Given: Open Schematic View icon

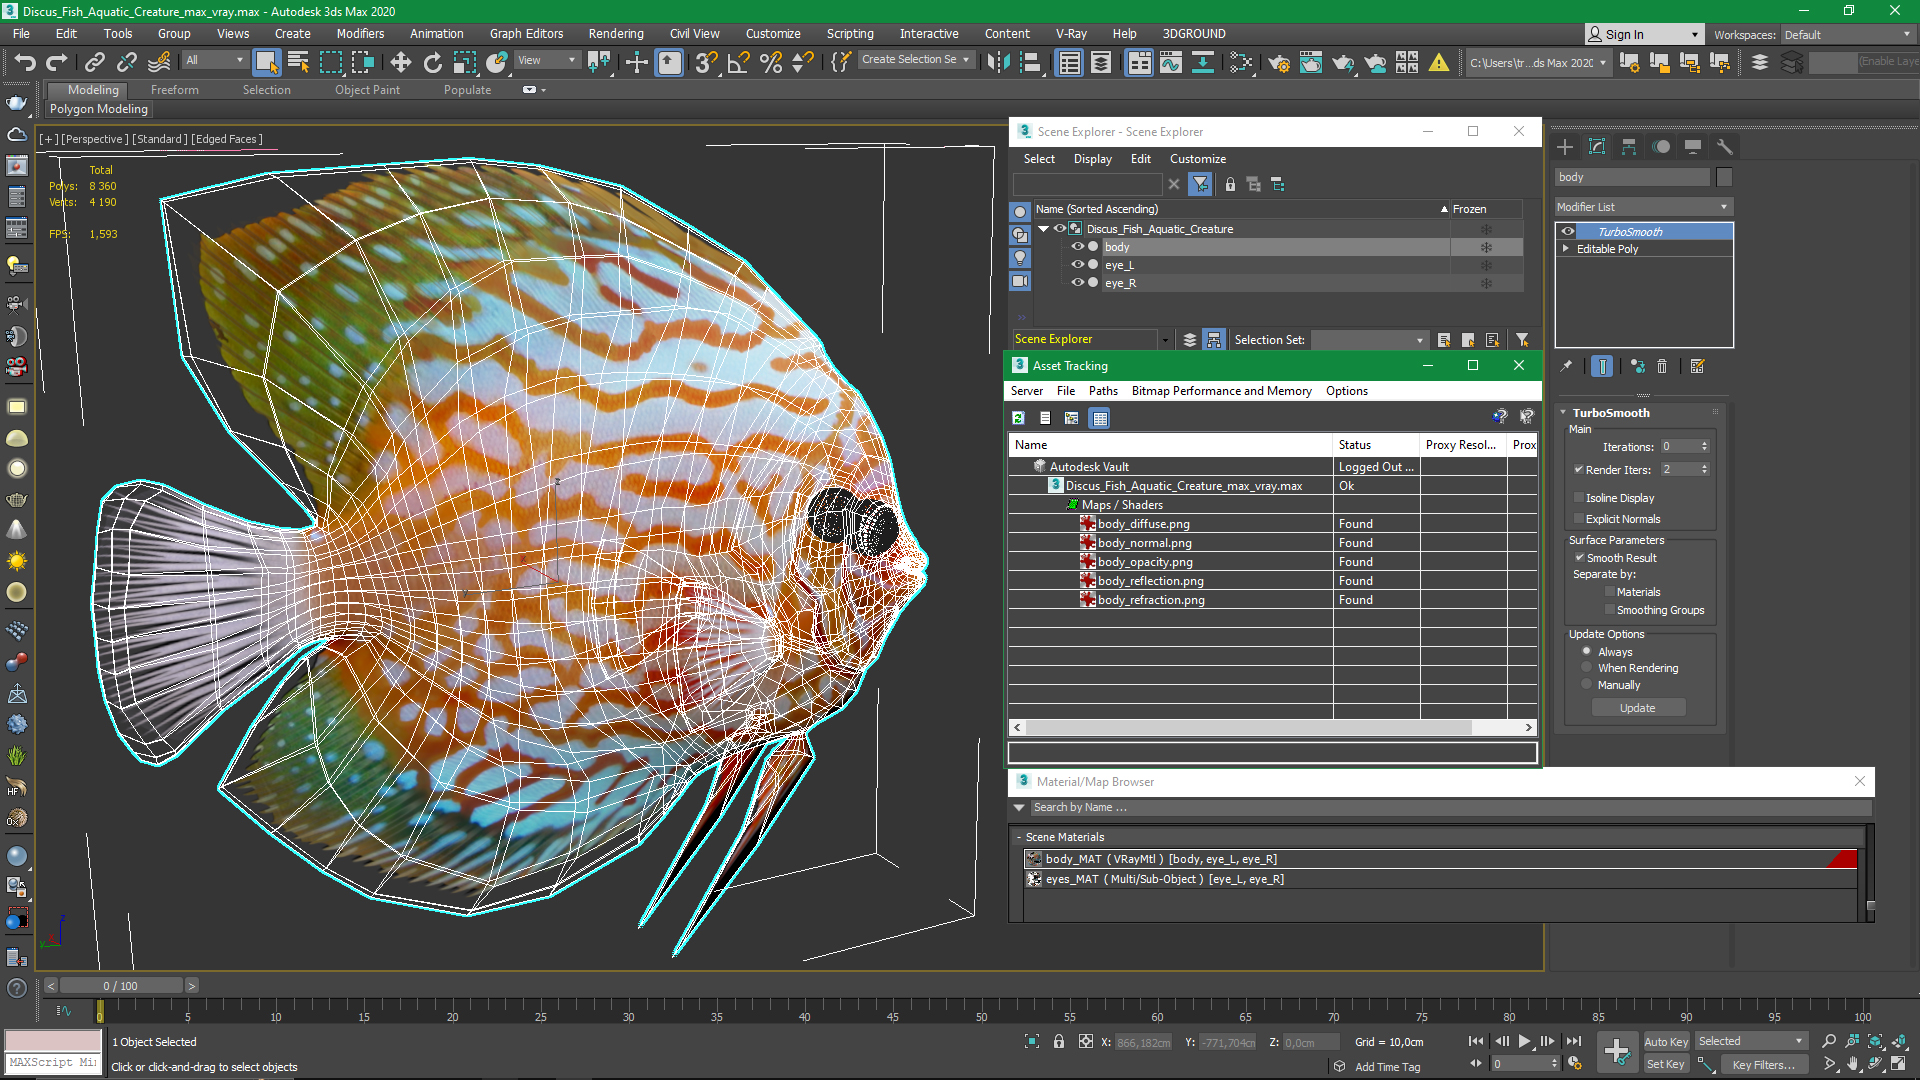Looking at the screenshot, I should click(x=1202, y=62).
